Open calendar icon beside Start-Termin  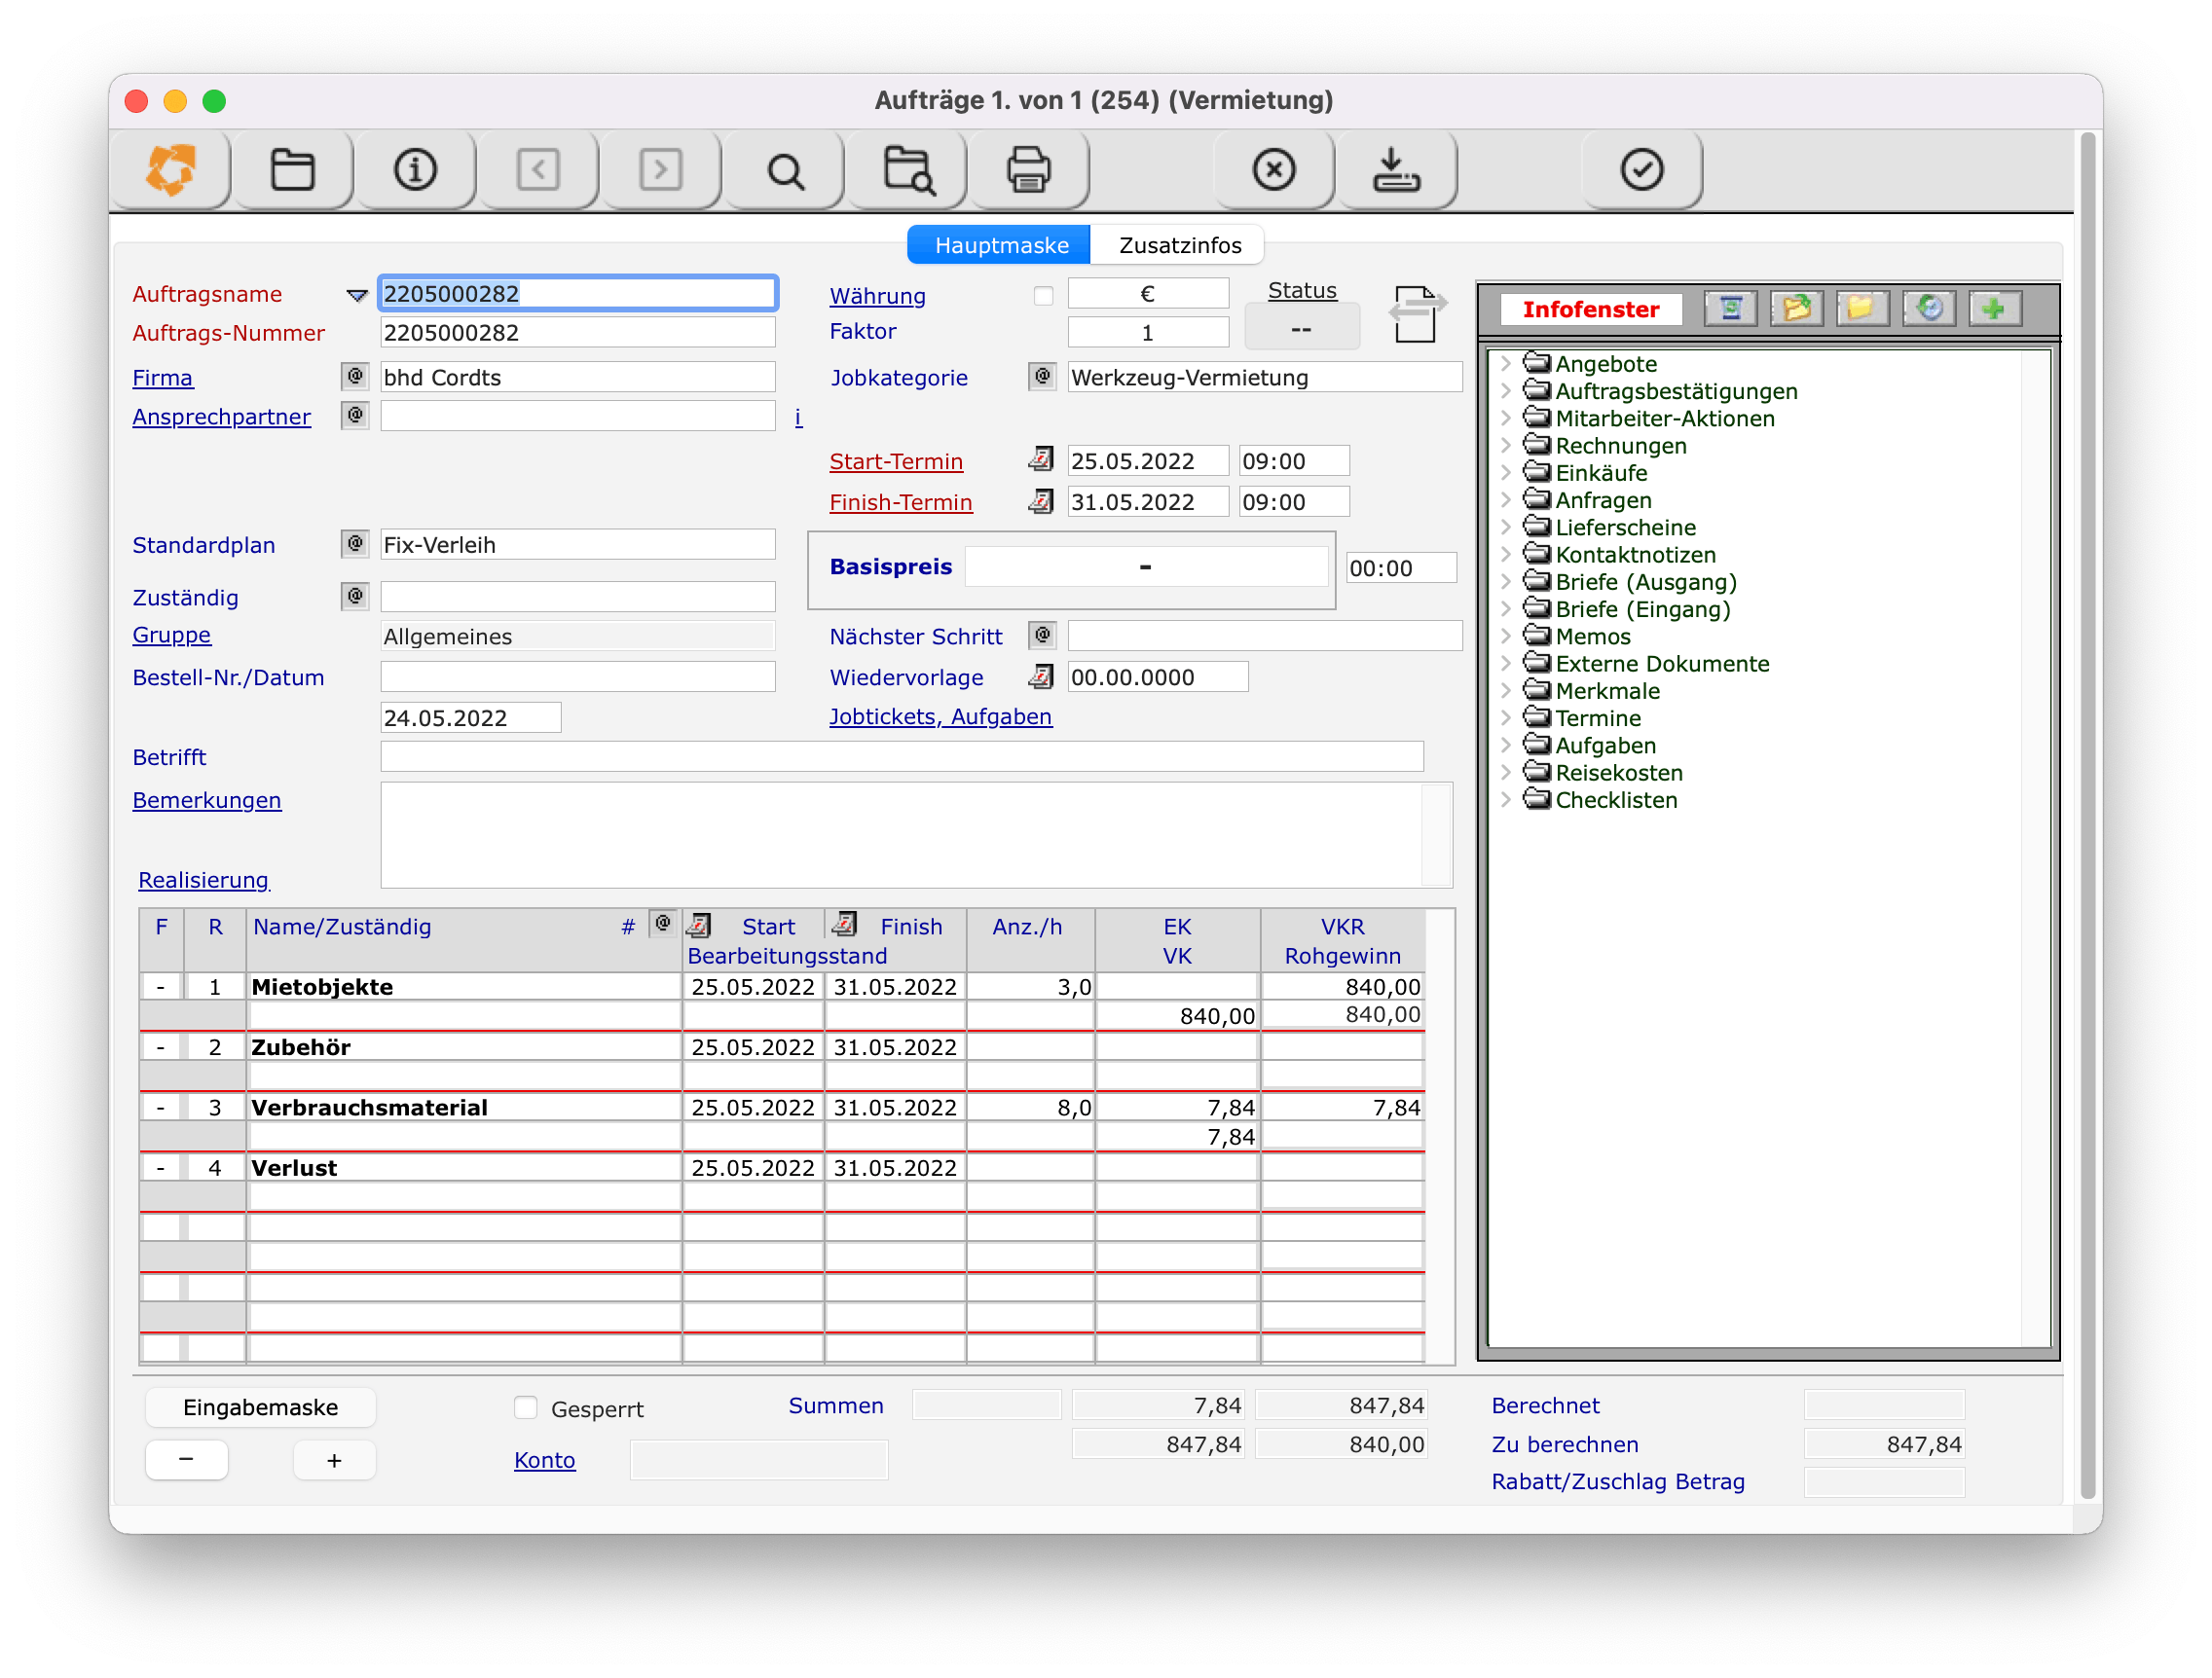[x=1041, y=460]
